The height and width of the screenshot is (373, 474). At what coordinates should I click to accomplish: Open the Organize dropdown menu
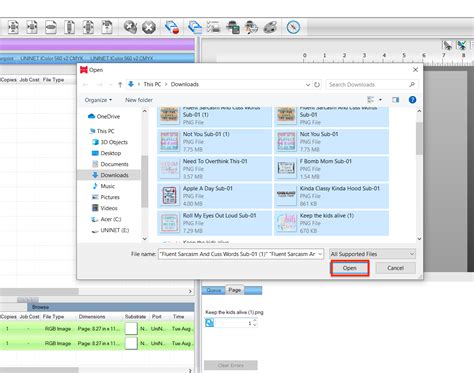coord(98,100)
